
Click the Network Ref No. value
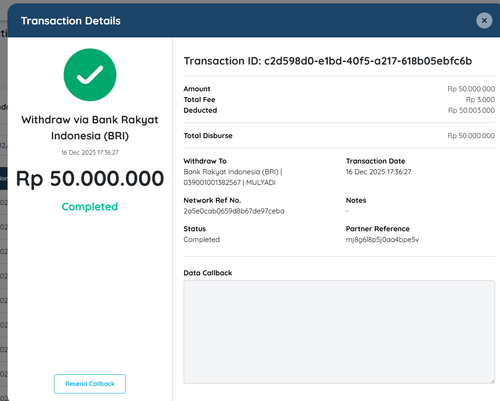[x=234, y=211]
